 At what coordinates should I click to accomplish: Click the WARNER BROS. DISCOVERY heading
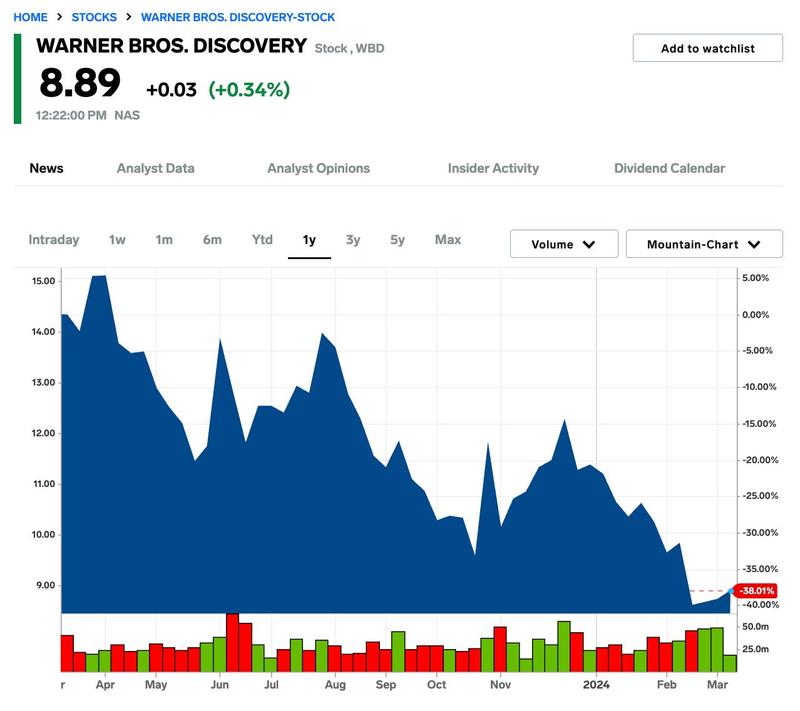click(x=171, y=46)
